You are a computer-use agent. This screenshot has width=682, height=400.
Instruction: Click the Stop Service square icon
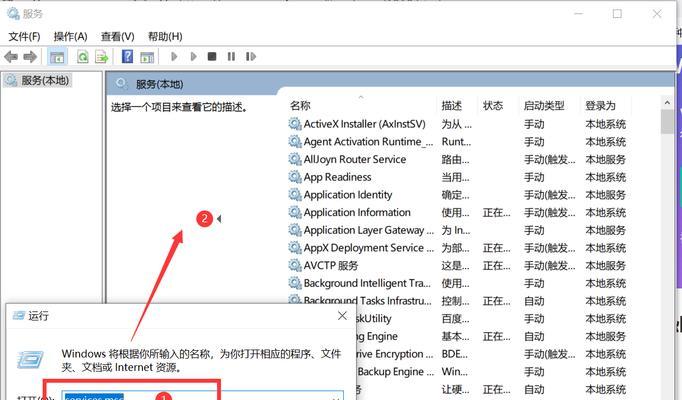point(212,57)
